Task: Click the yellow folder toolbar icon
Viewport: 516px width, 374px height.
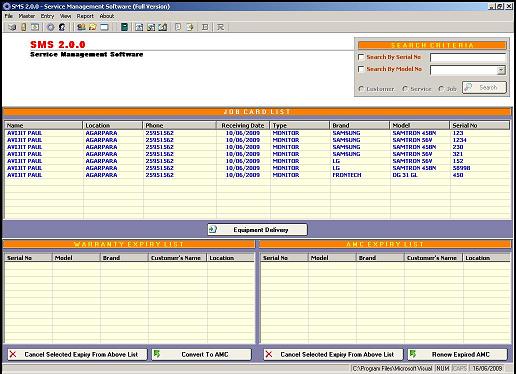Action: [93, 27]
